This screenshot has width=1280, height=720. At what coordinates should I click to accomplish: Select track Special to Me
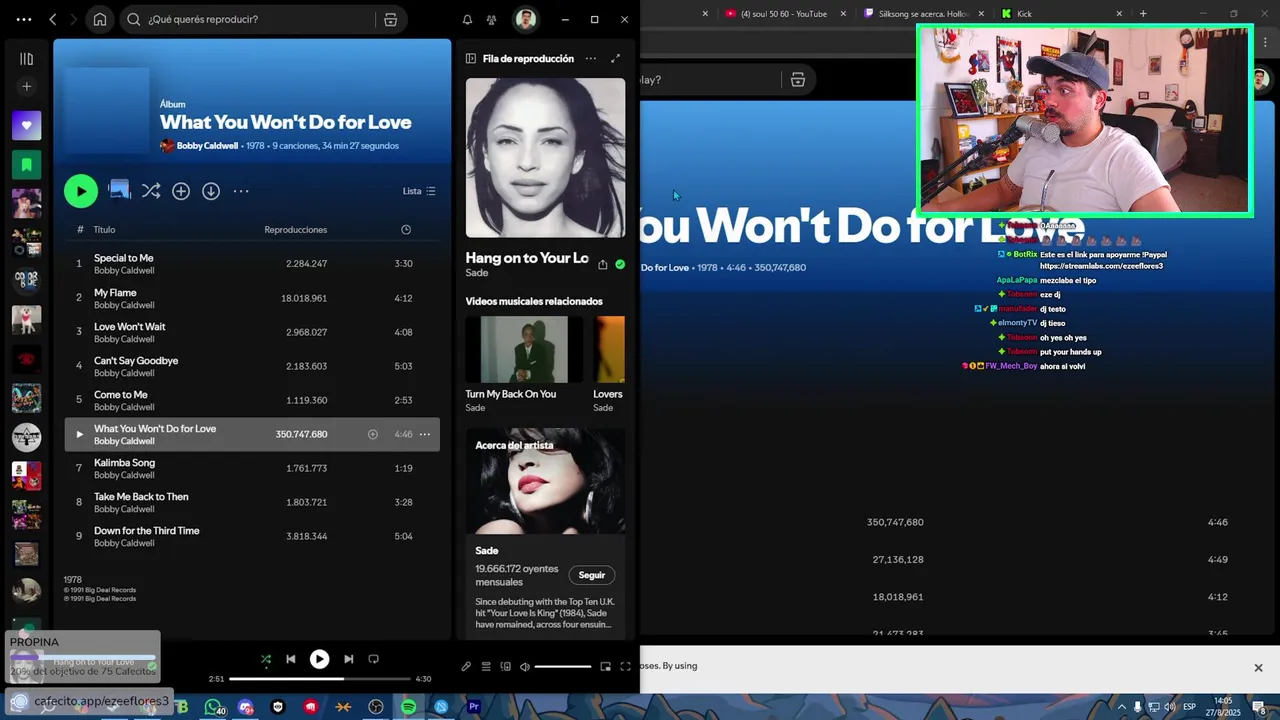tap(252, 264)
